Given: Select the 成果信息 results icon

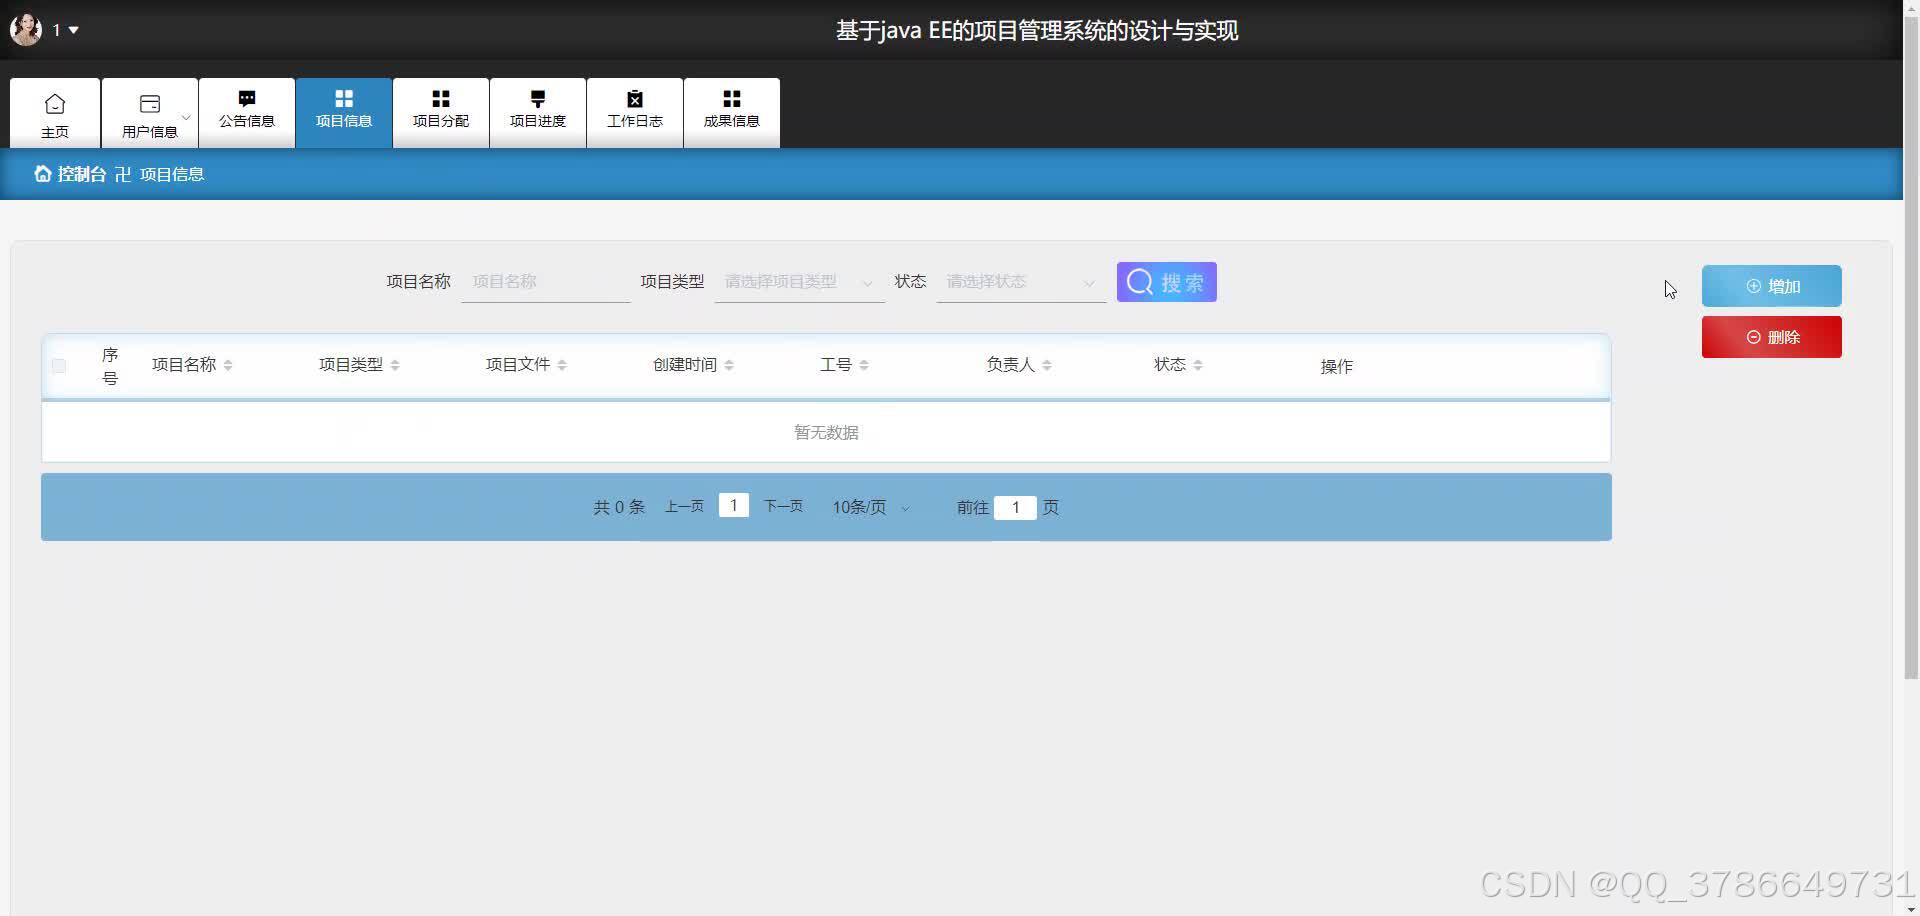Looking at the screenshot, I should [x=731, y=98].
